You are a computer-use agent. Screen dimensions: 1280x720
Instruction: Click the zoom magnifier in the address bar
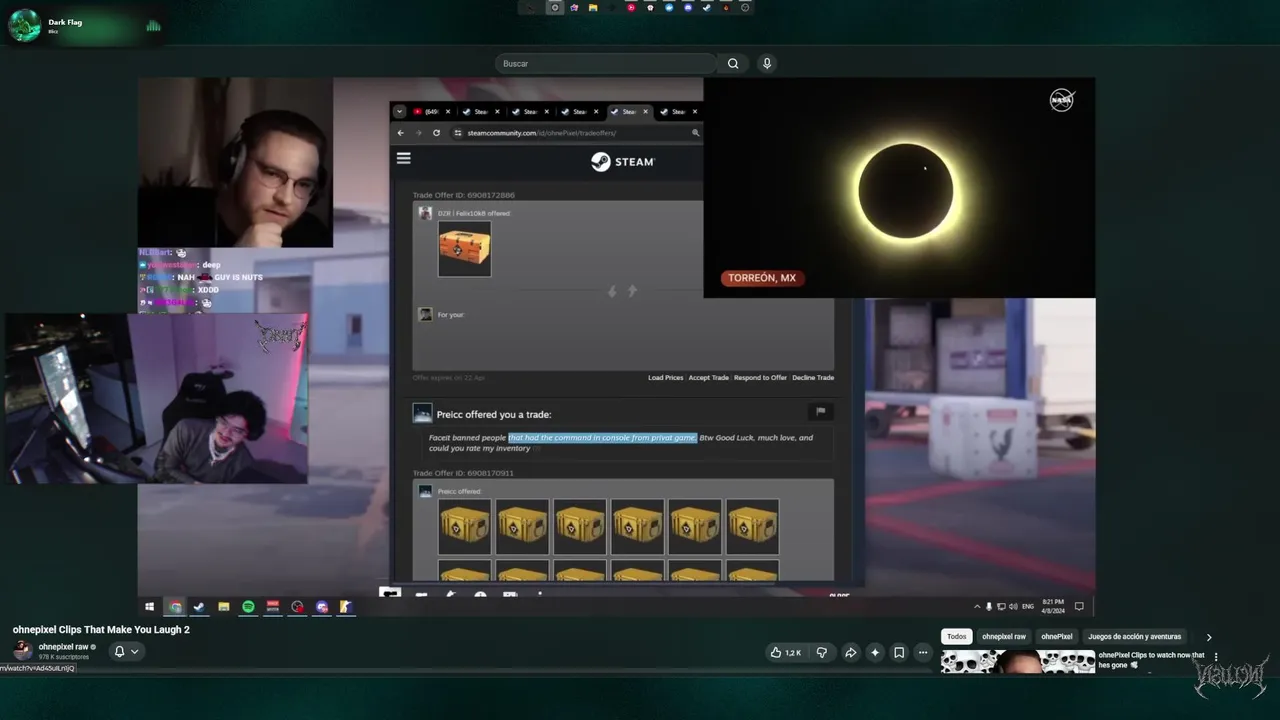[696, 133]
